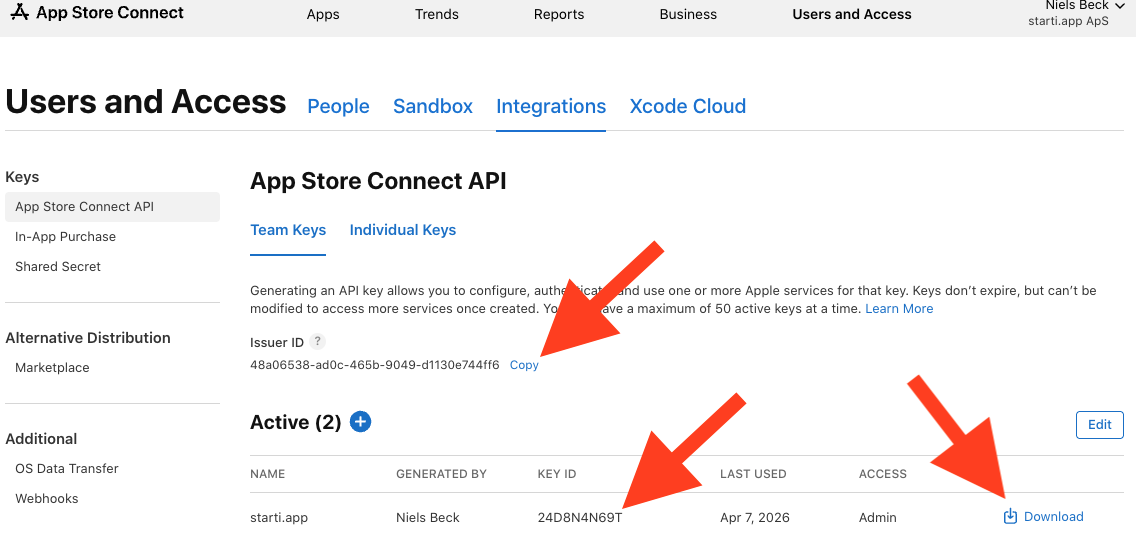This screenshot has width=1136, height=538.
Task: Click the GENERATED BY column header
Action: (441, 474)
